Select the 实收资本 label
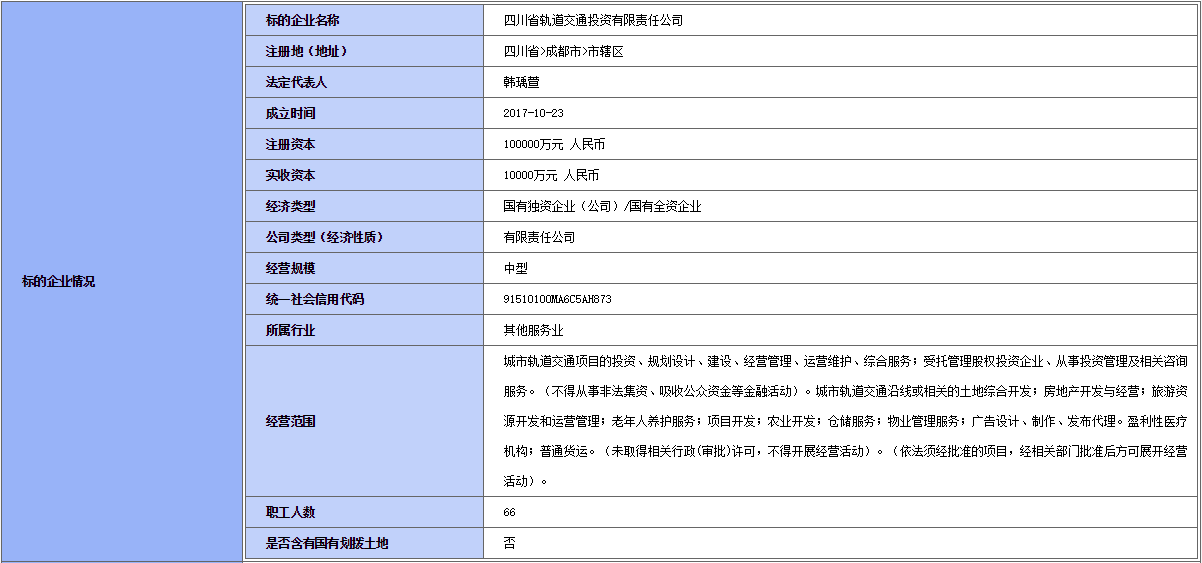Image resolution: width=1202 pixels, height=563 pixels. pos(290,175)
